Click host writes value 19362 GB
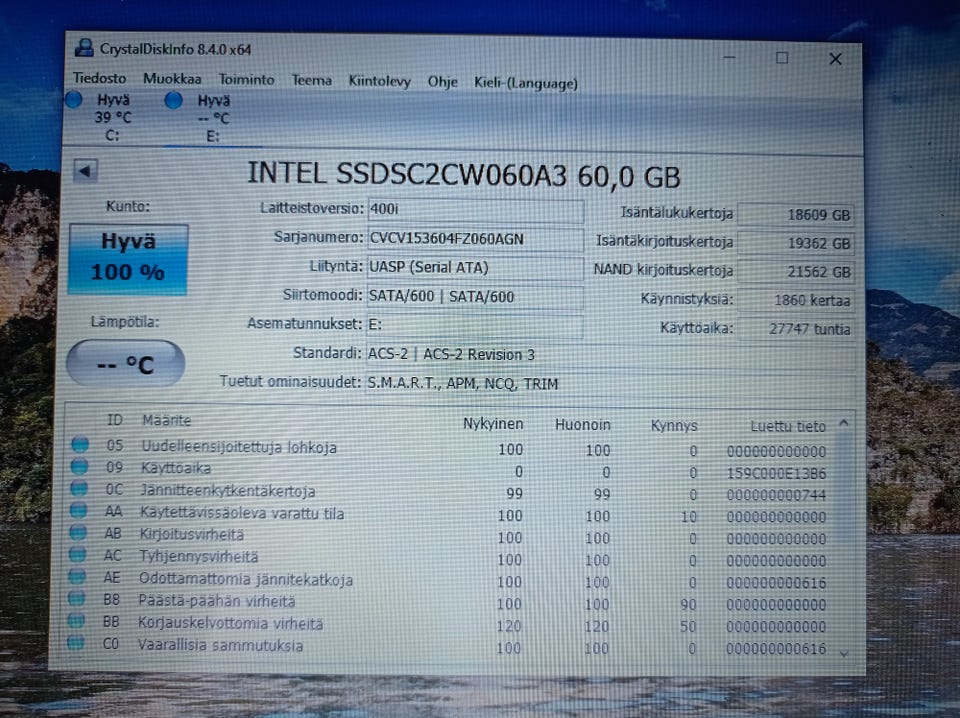The width and height of the screenshot is (960, 718). pos(796,243)
